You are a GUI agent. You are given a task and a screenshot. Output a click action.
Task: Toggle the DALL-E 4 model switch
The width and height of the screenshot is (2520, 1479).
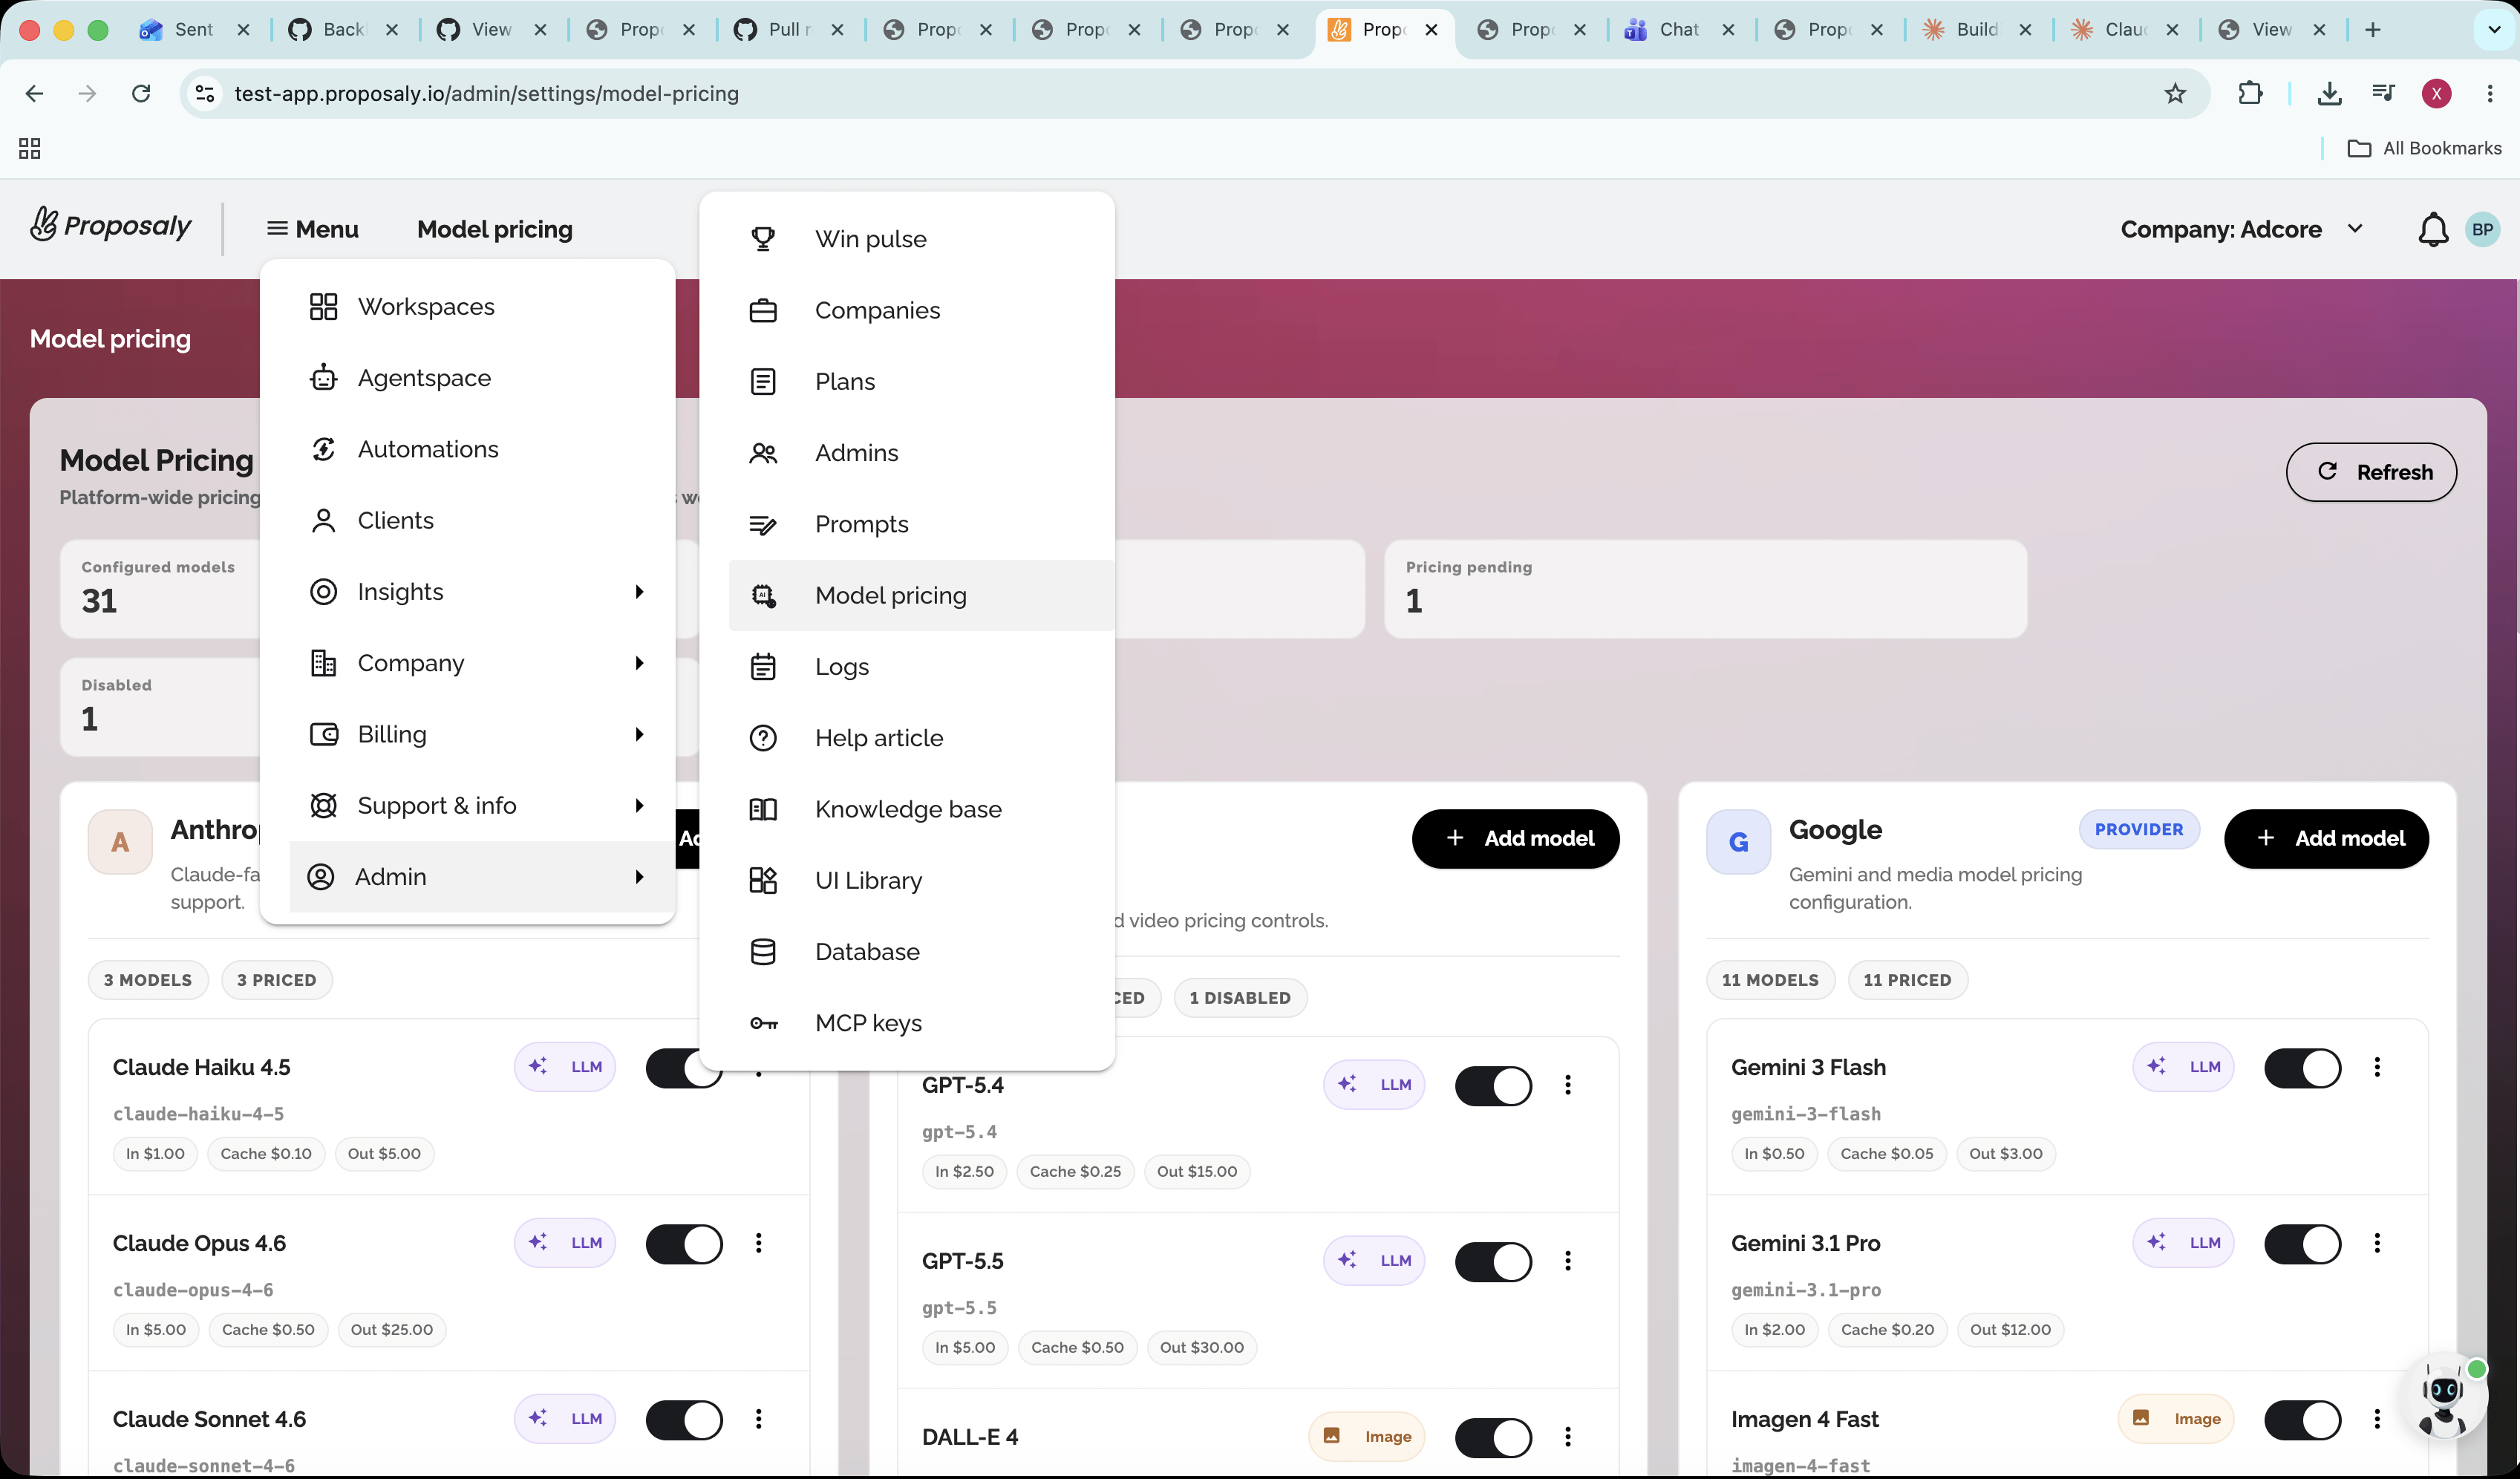1493,1438
